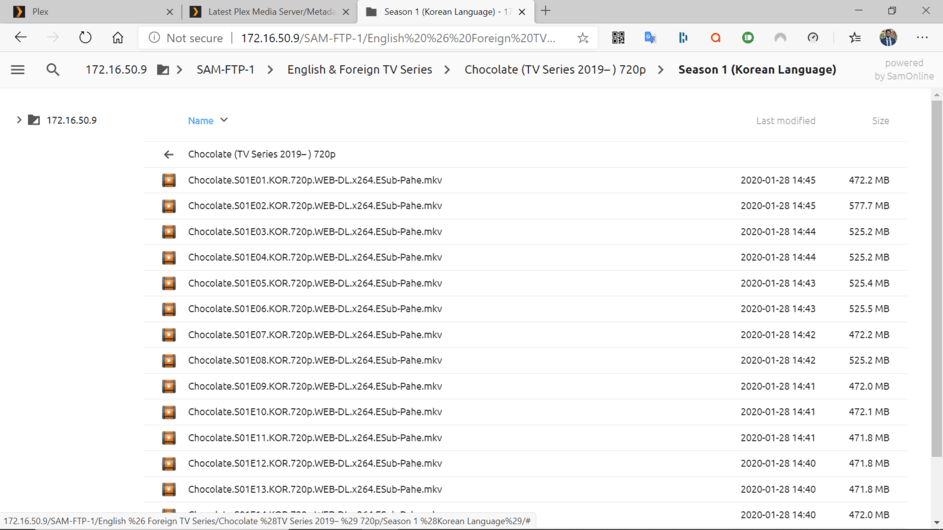
Task: Bookmark page with star icon in address bar
Action: pyautogui.click(x=583, y=38)
